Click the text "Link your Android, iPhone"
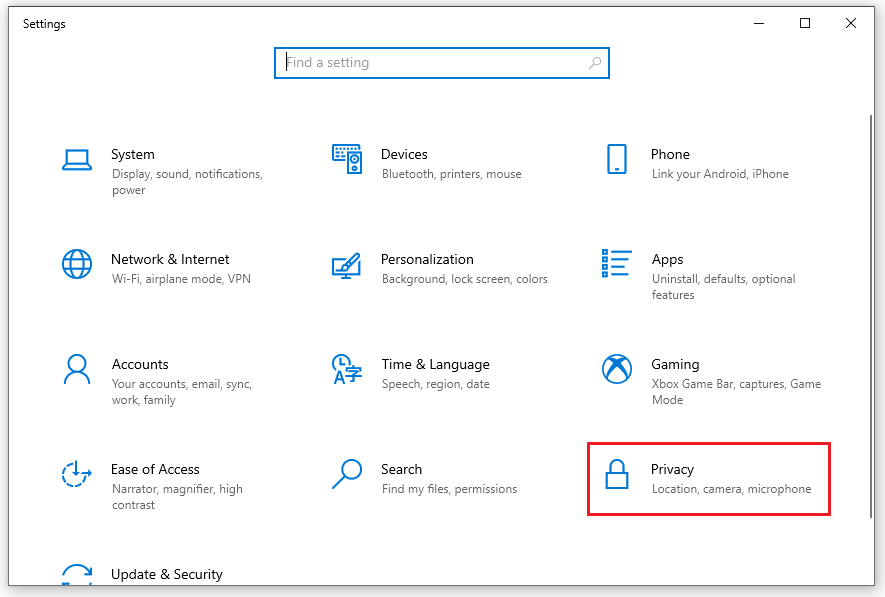Viewport: 885px width, 597px height. click(720, 174)
